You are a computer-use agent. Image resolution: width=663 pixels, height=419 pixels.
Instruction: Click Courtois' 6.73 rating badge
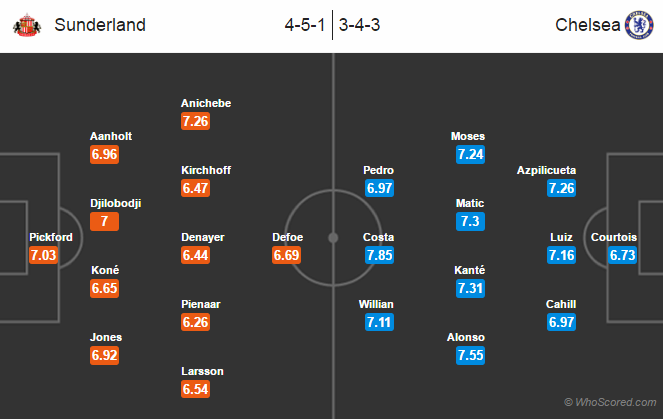pos(622,255)
